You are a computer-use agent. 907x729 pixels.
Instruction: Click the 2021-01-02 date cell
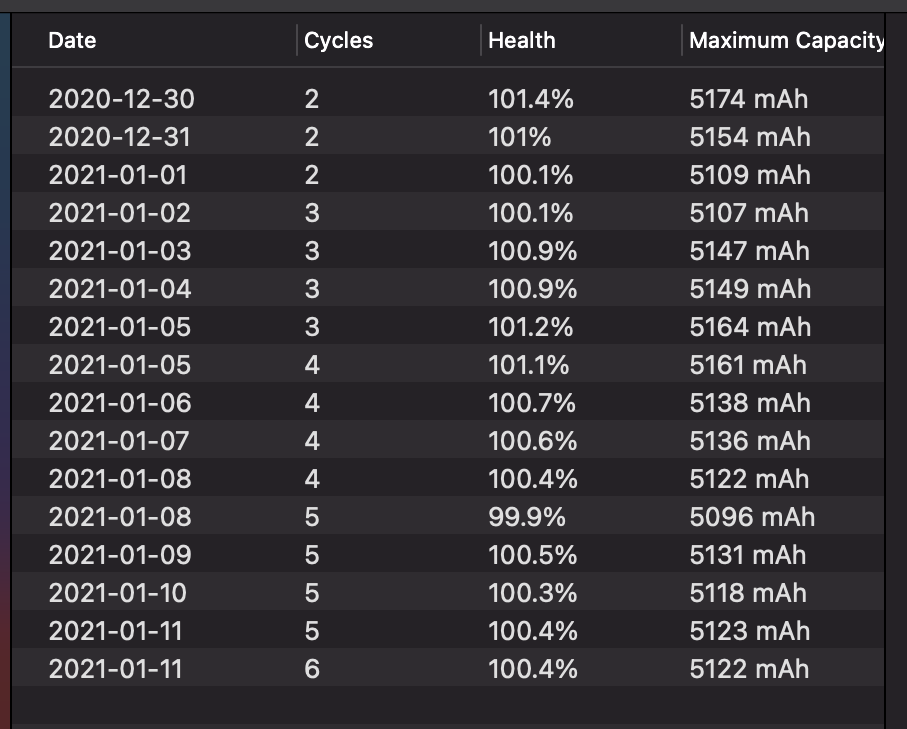119,213
